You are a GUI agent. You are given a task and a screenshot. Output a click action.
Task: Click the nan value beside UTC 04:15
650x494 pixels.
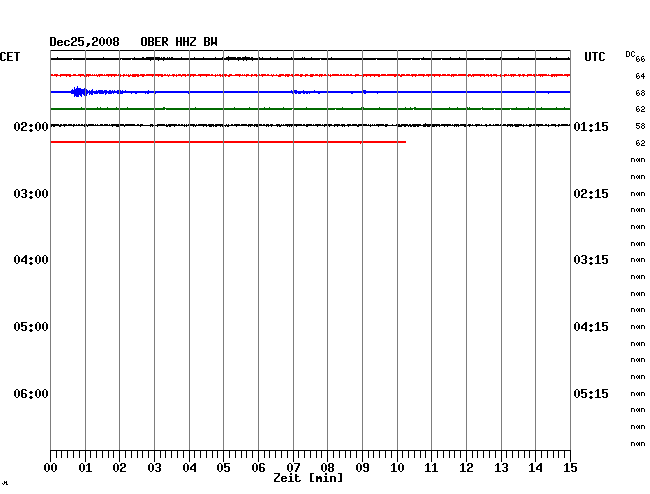[x=638, y=327]
